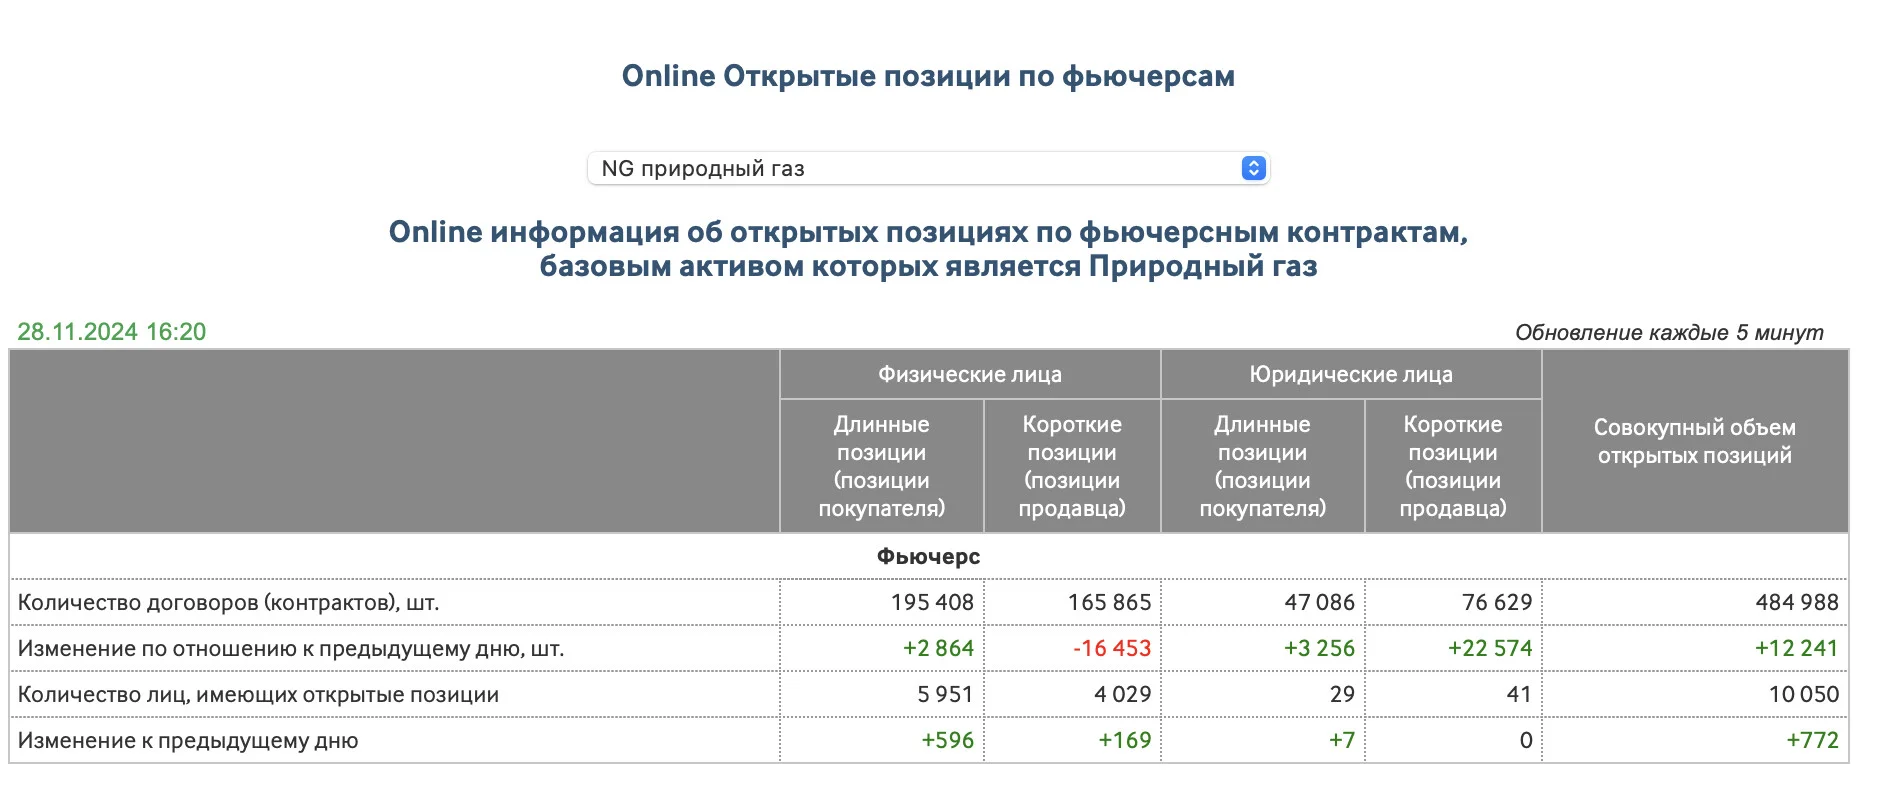Click the value 195 408
The height and width of the screenshot is (808, 1894).
(932, 603)
